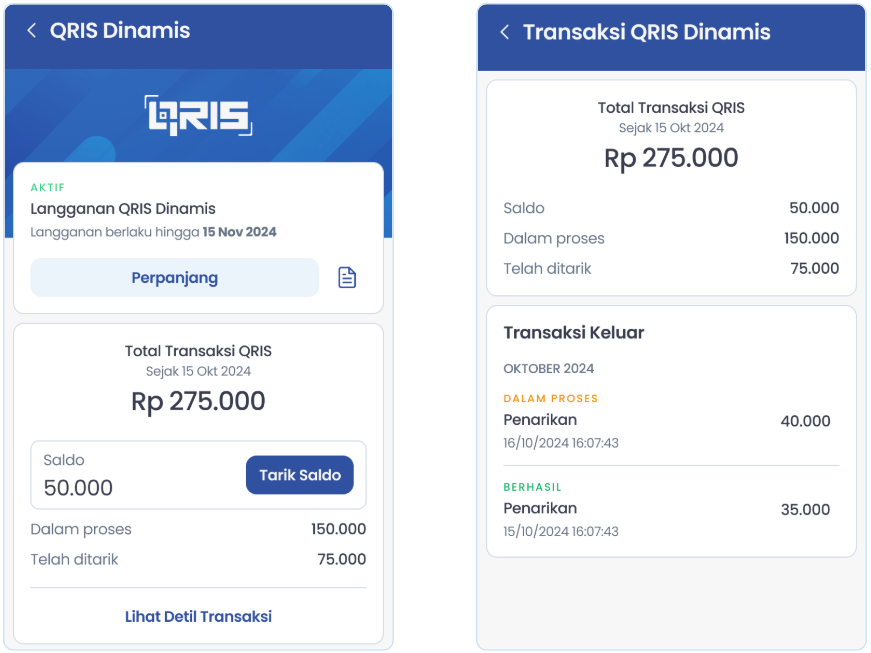
Task: Click the Tarik Saldo button
Action: point(299,475)
